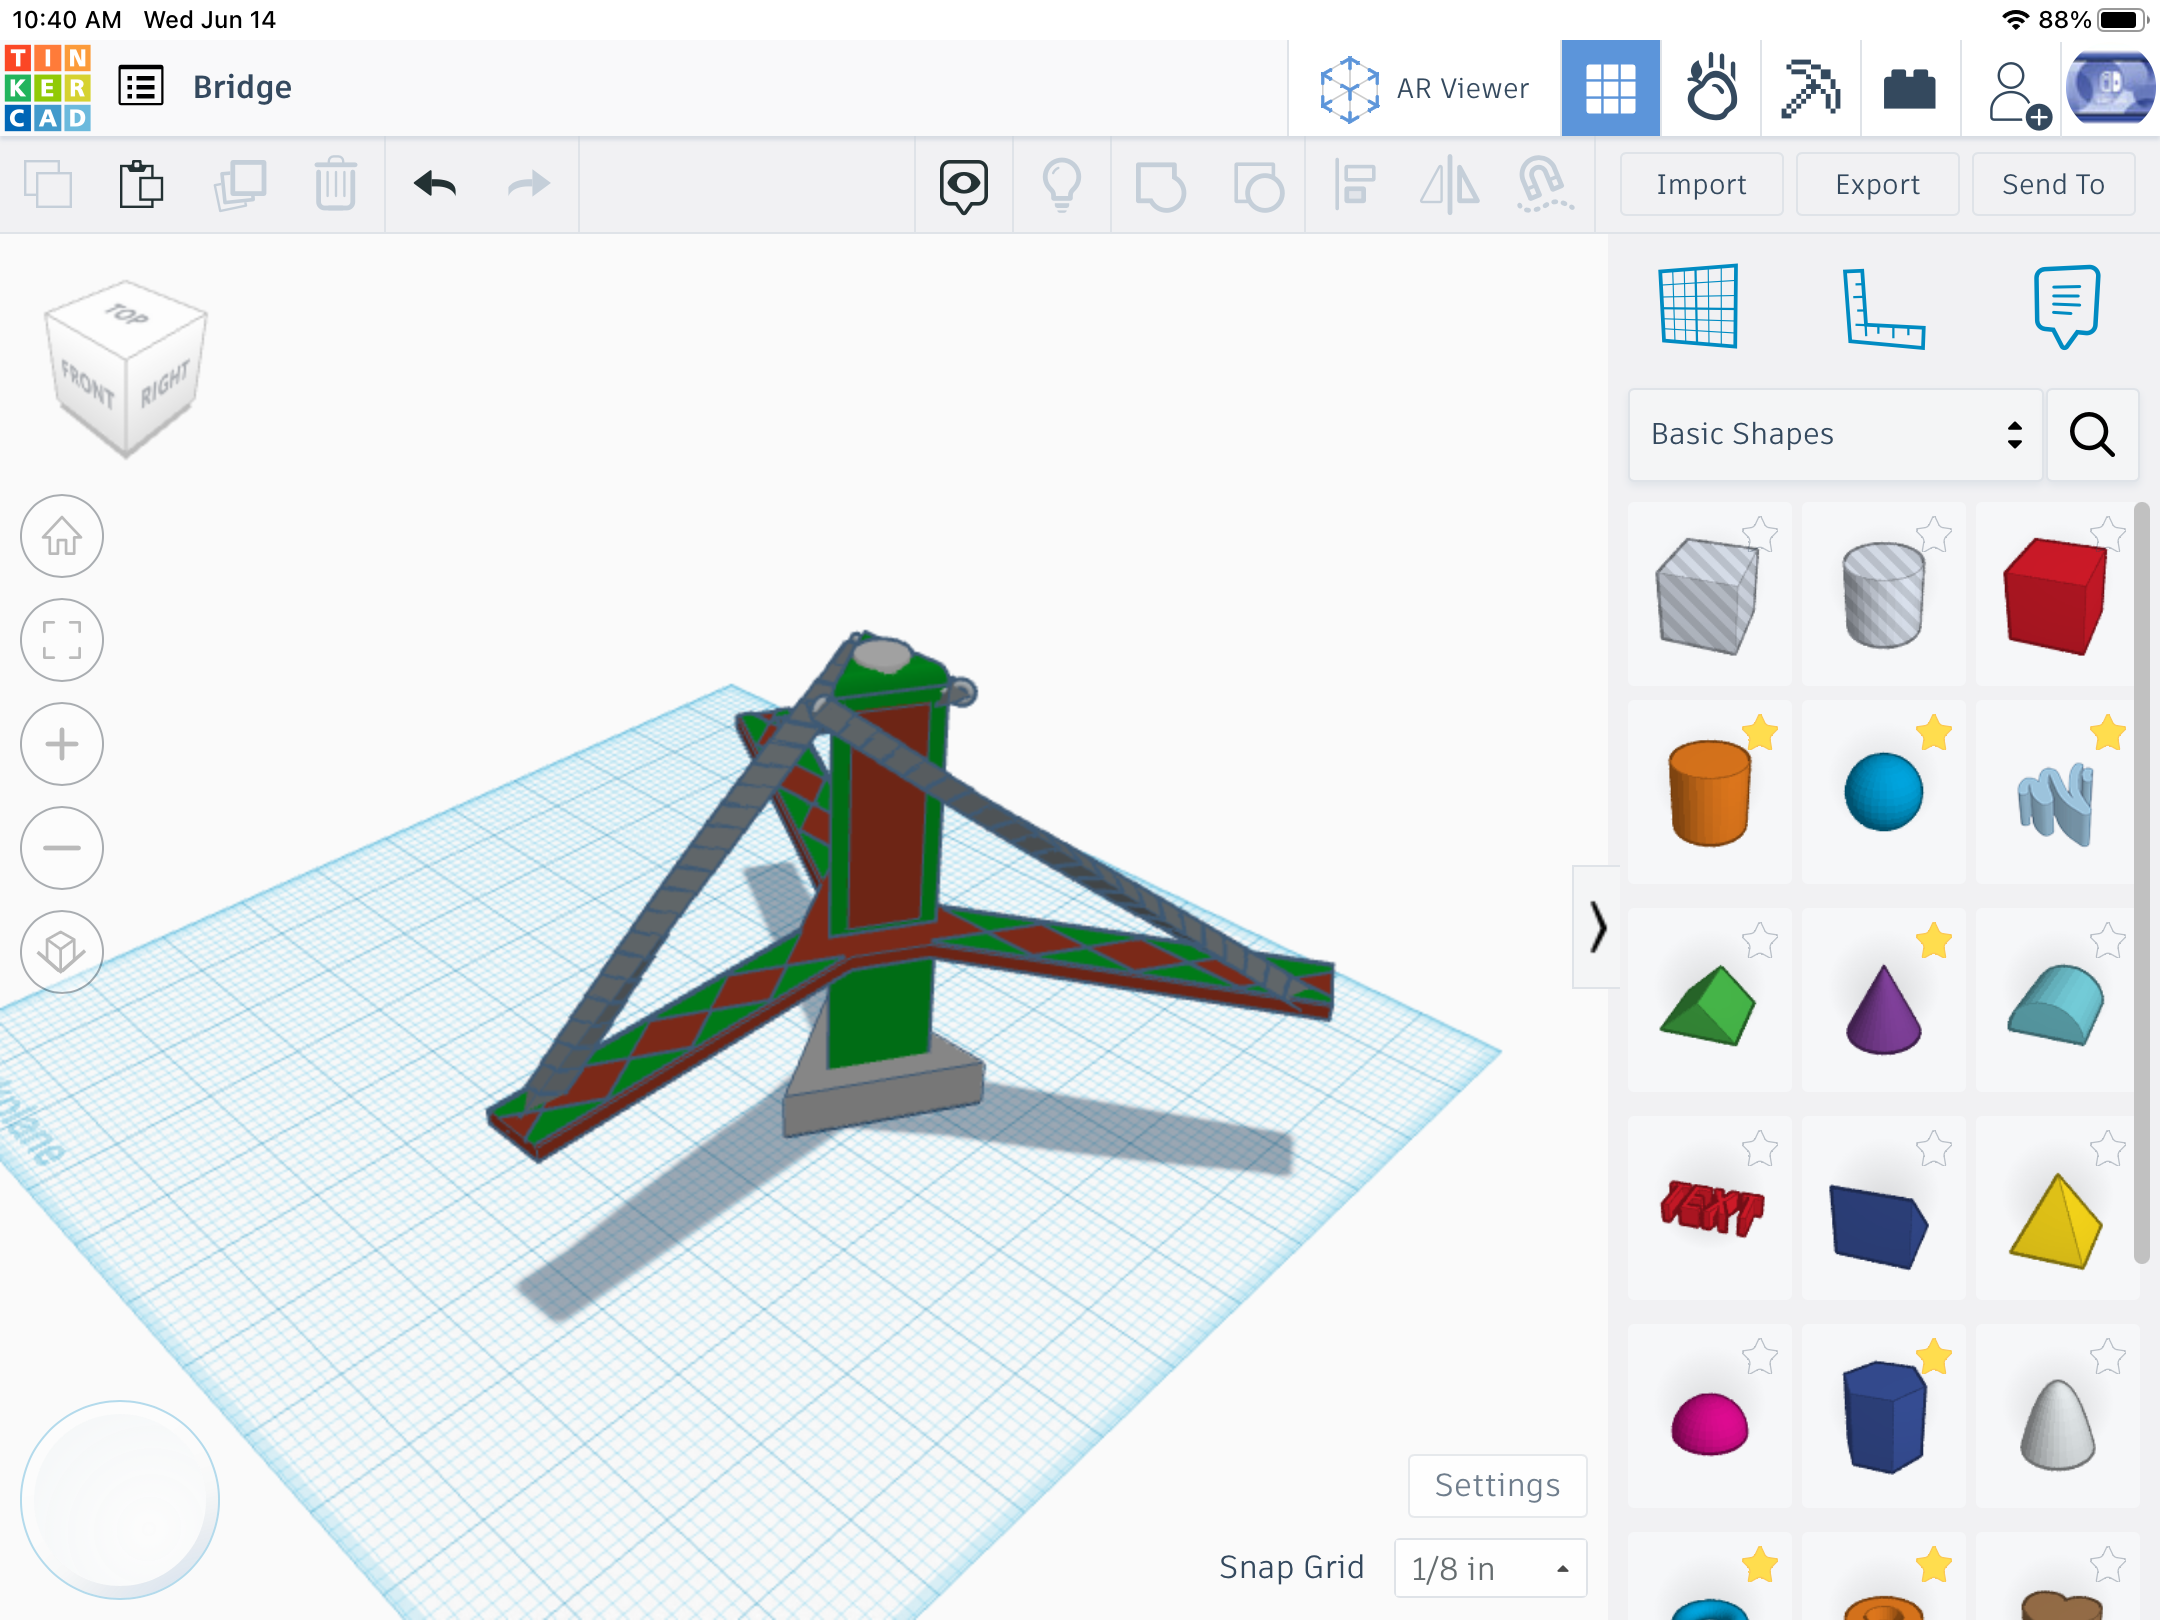Click the Export button

(1877, 184)
